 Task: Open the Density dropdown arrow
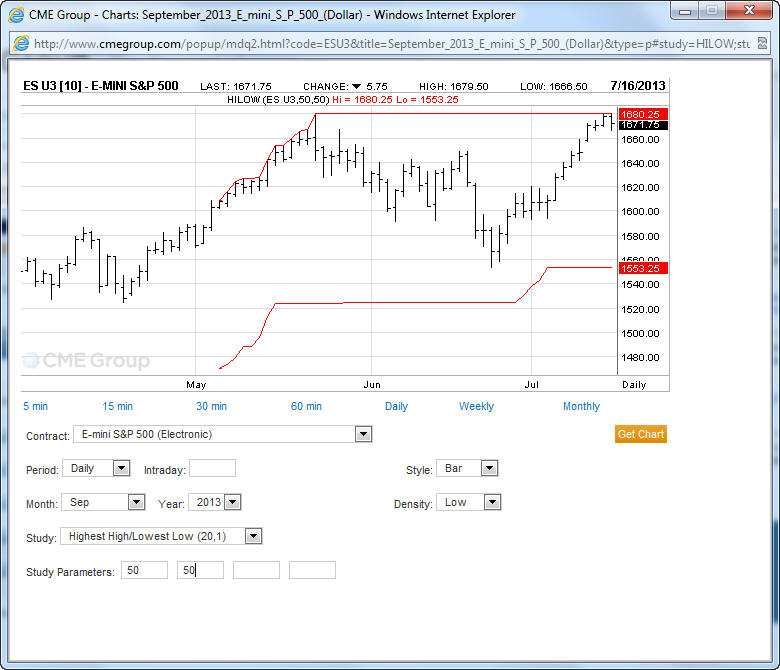click(492, 502)
